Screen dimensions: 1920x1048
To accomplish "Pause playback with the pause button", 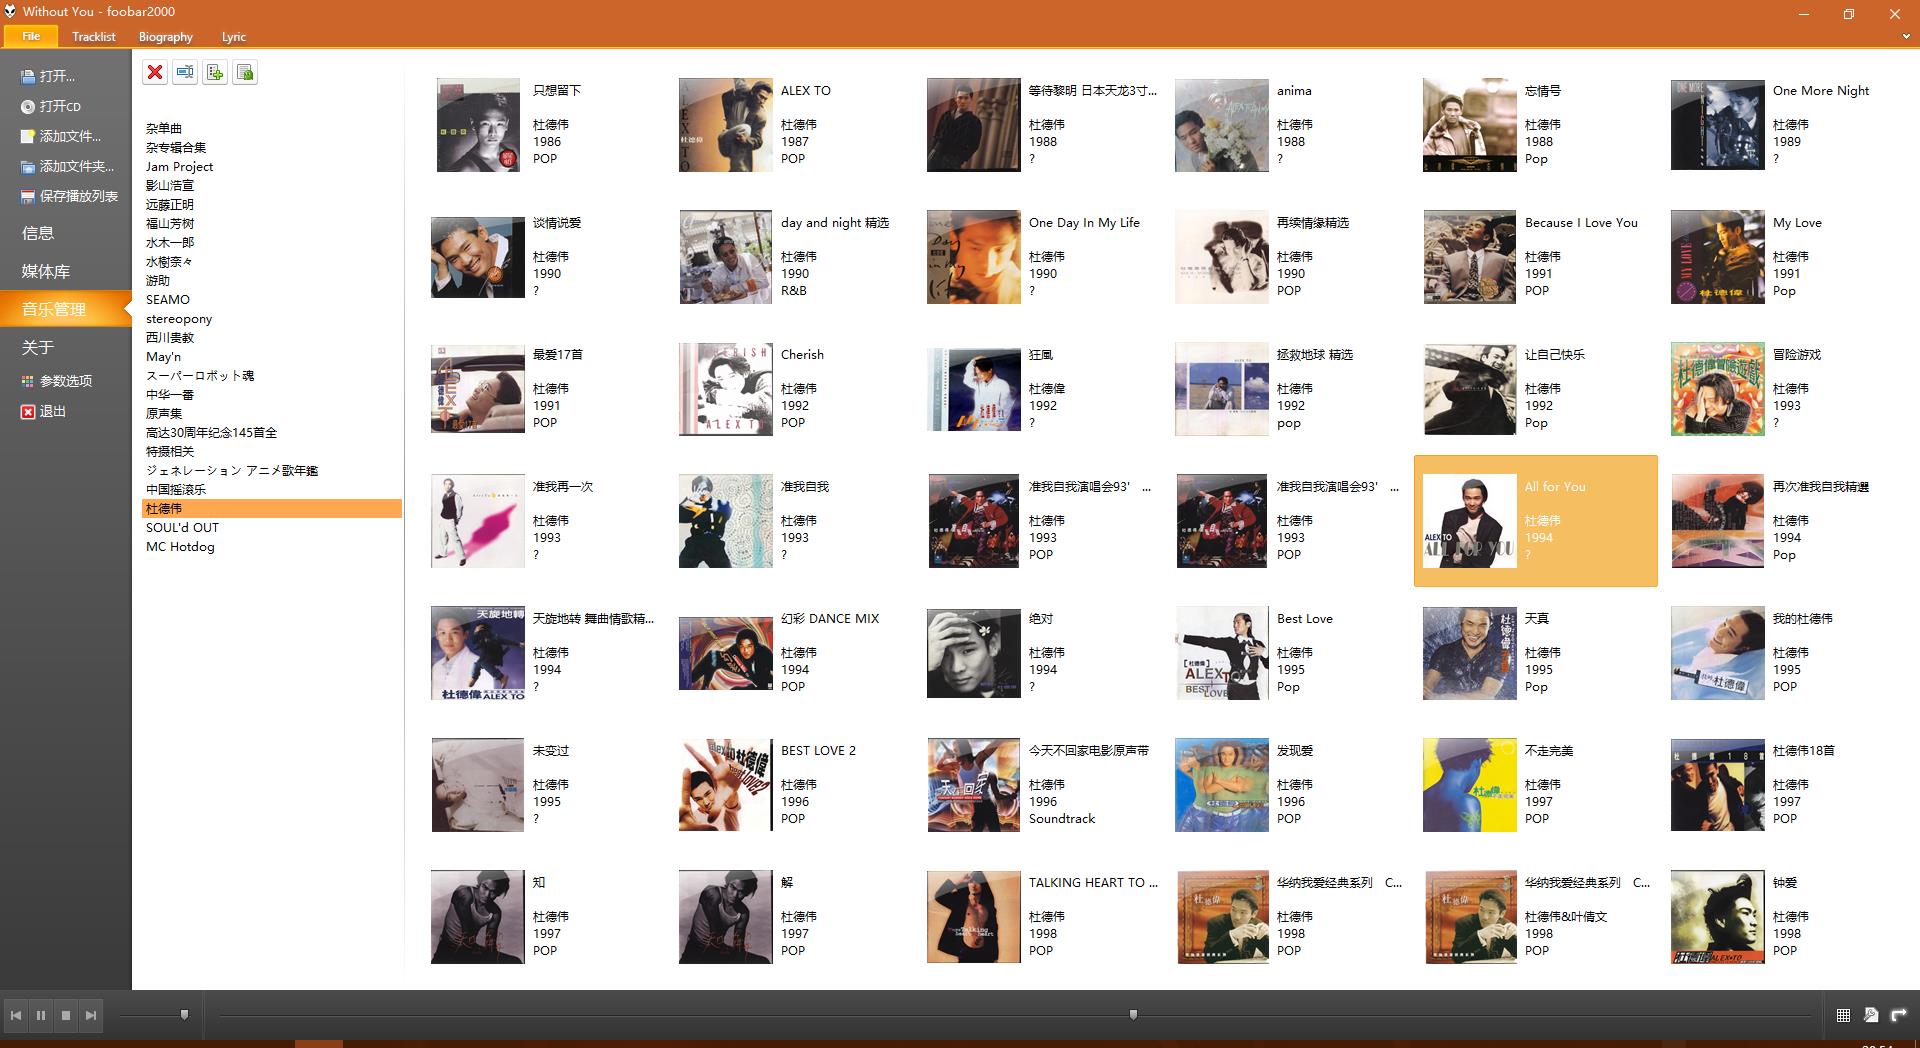I will 41,1015.
